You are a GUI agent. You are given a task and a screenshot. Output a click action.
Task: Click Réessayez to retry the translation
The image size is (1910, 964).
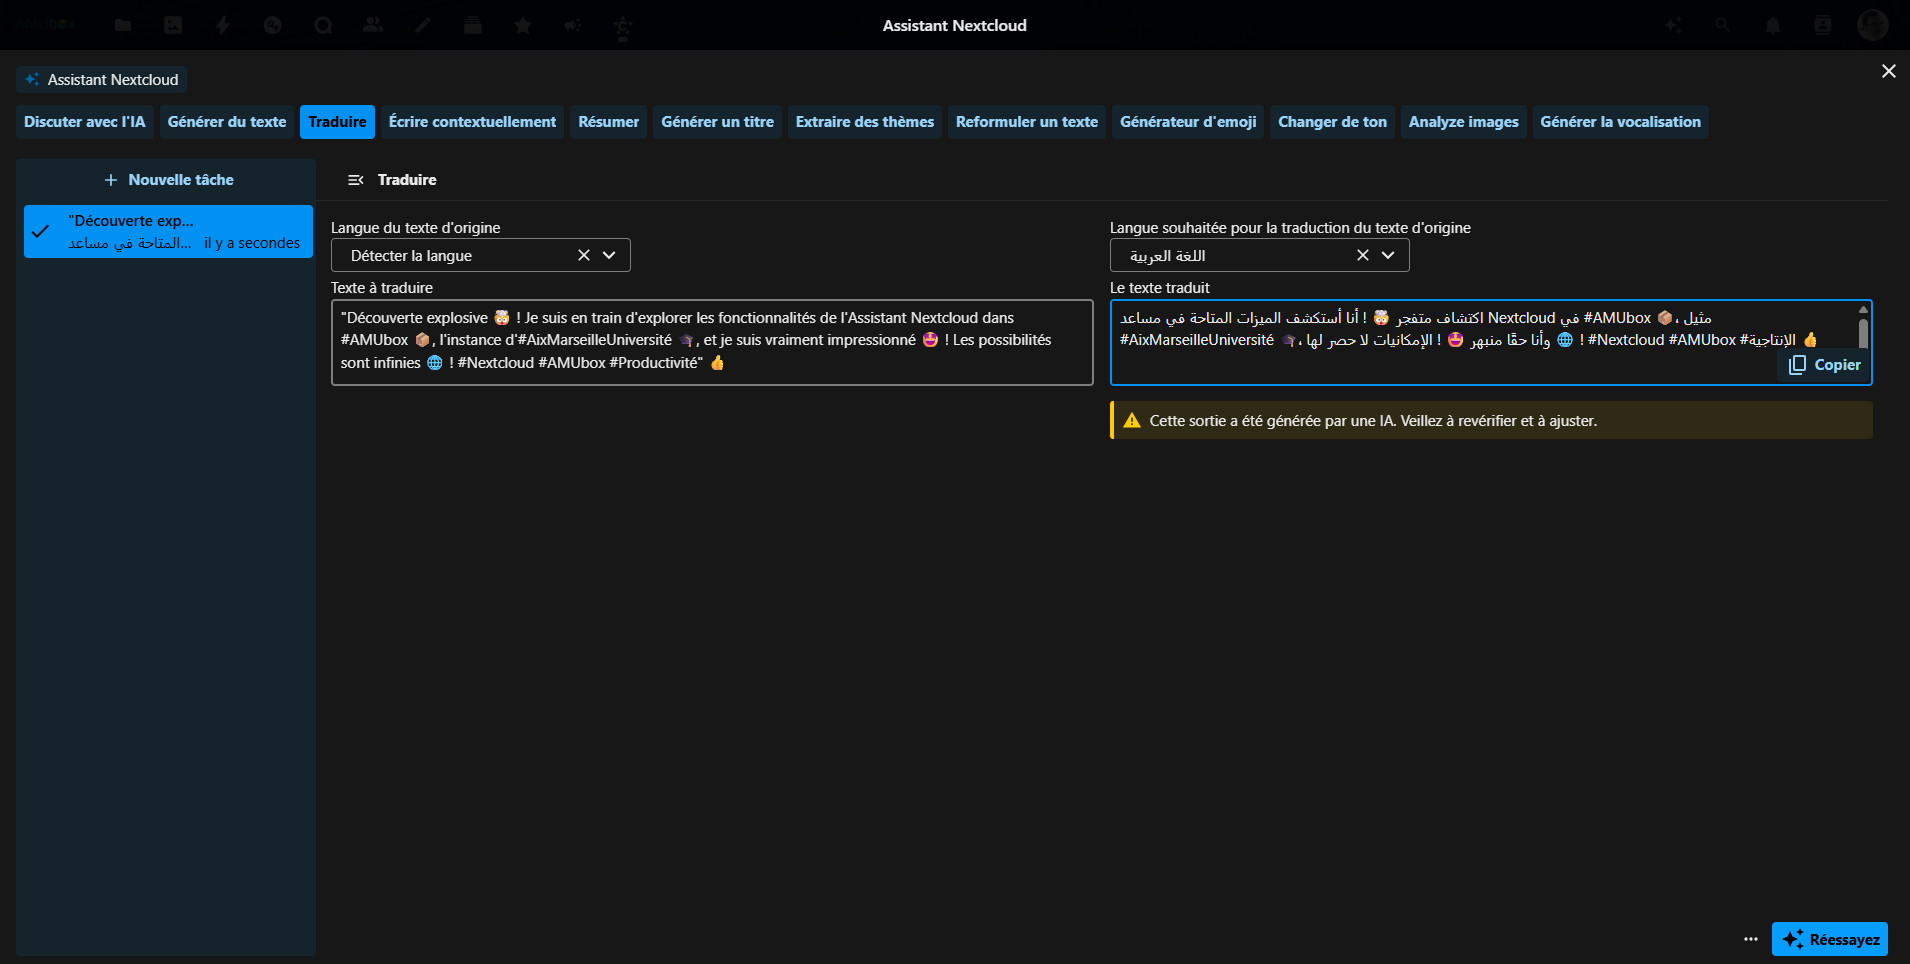pos(1829,939)
